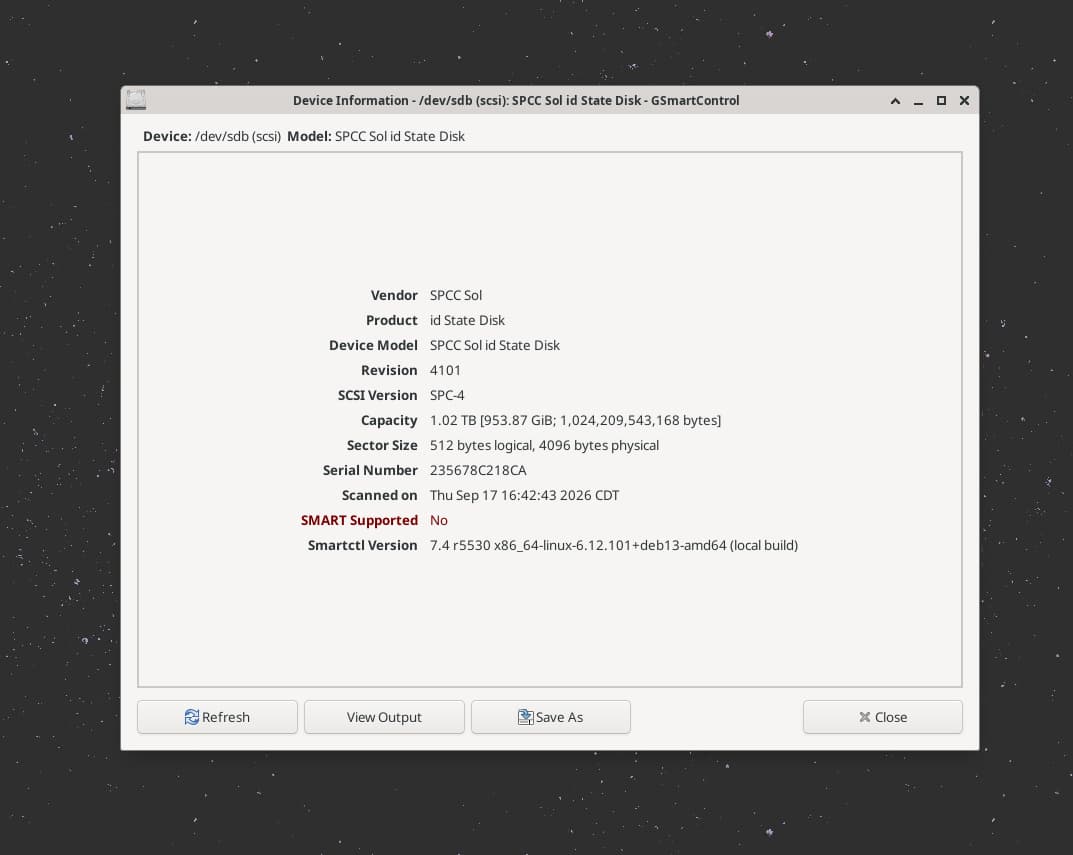1073x855 pixels.
Task: Select the Smartctl Version value
Action: pyautogui.click(x=614, y=546)
